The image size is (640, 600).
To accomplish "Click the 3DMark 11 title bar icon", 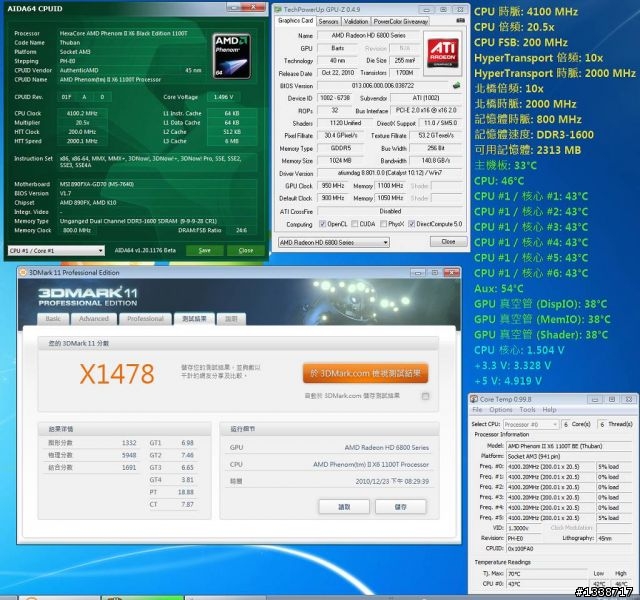I will [23, 272].
